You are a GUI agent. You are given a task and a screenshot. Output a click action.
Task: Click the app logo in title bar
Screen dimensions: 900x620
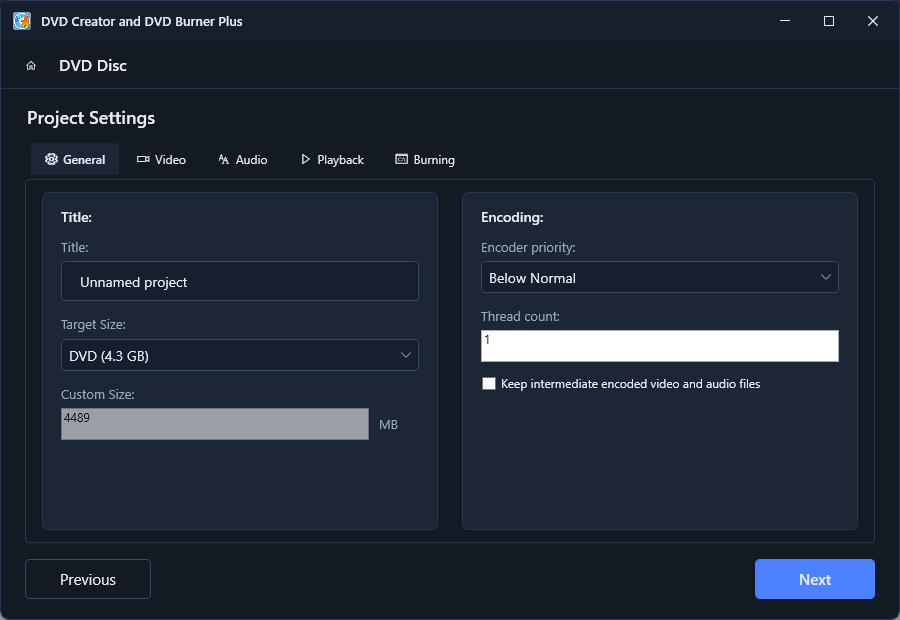22,21
